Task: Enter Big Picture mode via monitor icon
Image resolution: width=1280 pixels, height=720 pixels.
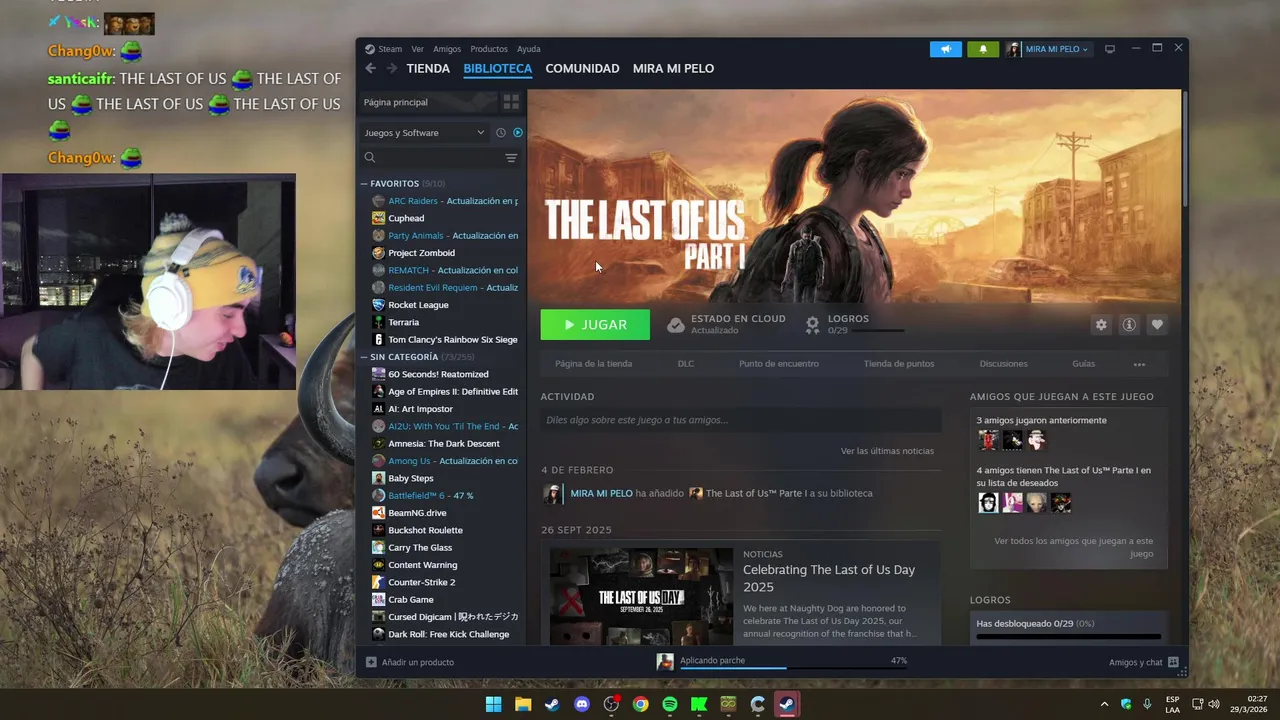Action: point(1109,49)
